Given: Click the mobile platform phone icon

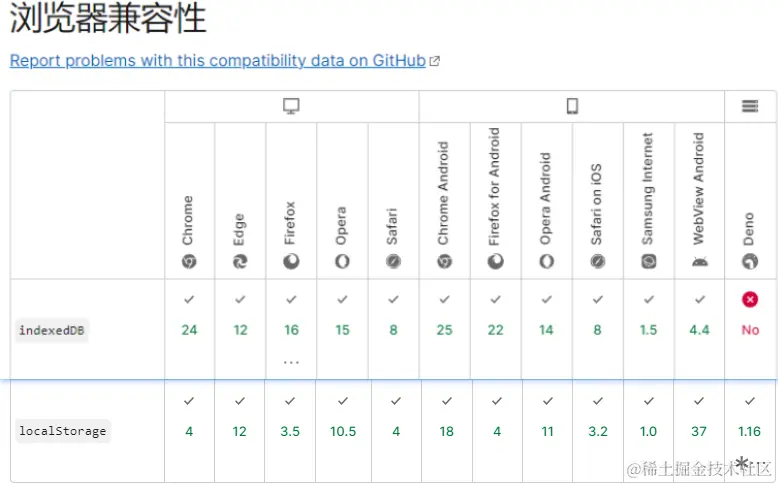Looking at the screenshot, I should (x=572, y=106).
